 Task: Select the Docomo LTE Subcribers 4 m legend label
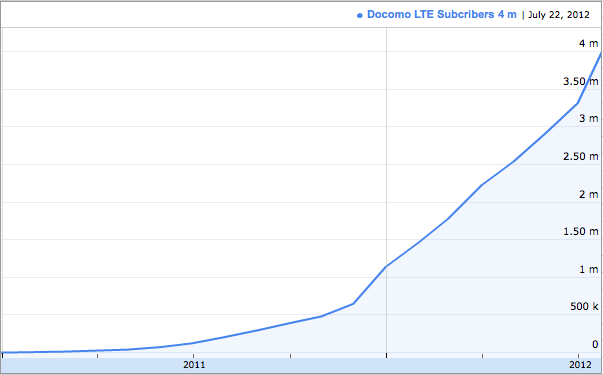pos(442,15)
